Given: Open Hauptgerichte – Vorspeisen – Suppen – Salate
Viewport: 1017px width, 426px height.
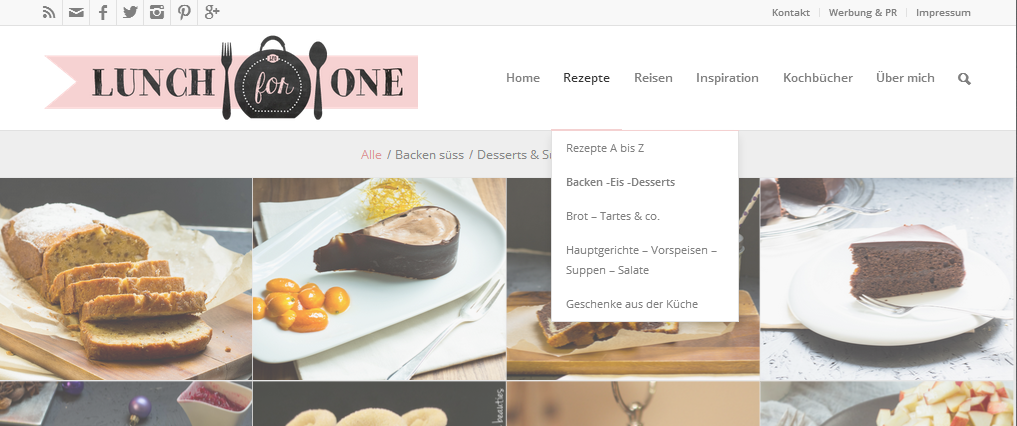Looking at the screenshot, I should (x=641, y=260).
